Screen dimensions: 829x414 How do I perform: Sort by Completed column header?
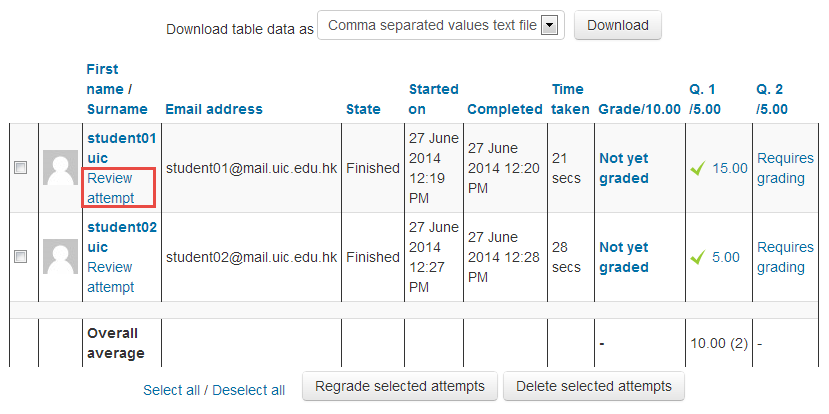(504, 109)
